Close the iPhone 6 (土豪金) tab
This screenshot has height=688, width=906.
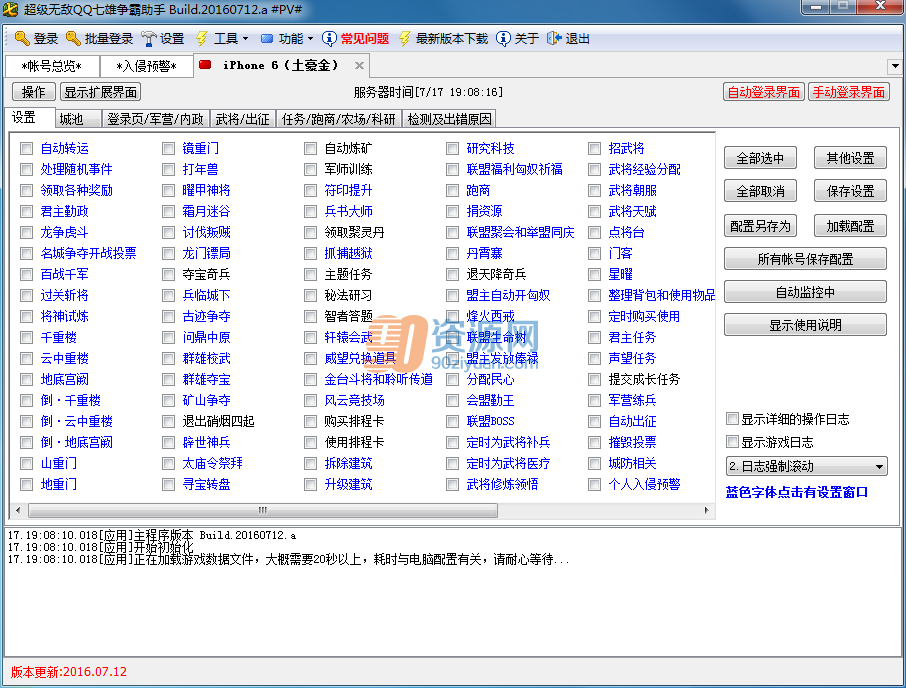pyautogui.click(x=359, y=65)
